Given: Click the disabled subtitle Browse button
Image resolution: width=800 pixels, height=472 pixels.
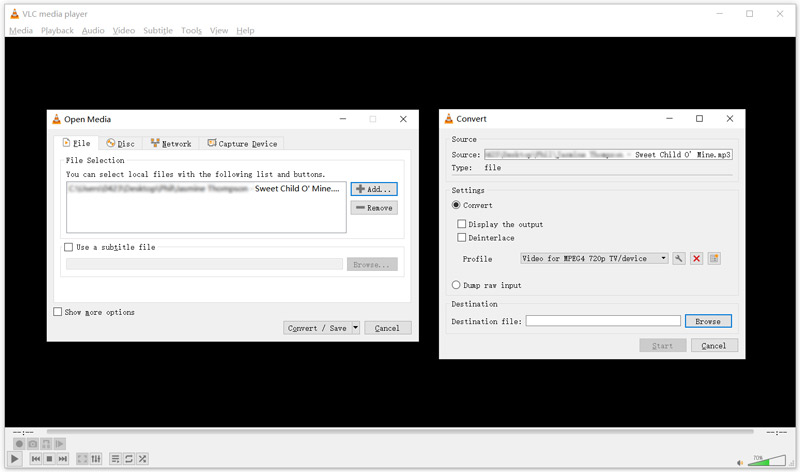Looking at the screenshot, I should tap(371, 264).
